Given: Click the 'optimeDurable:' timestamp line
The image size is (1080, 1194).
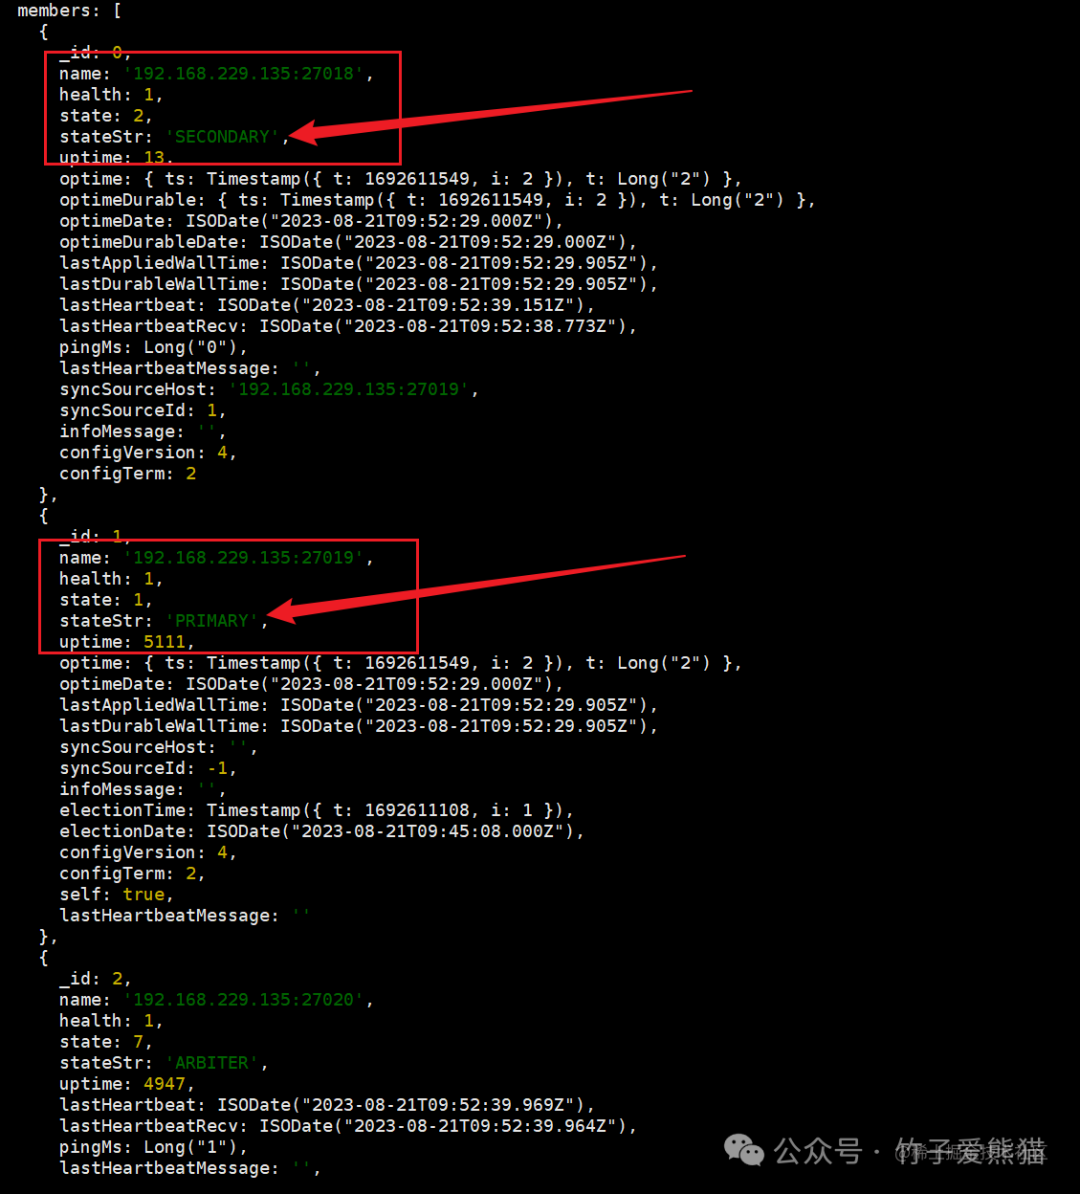Looking at the screenshot, I should (437, 200).
